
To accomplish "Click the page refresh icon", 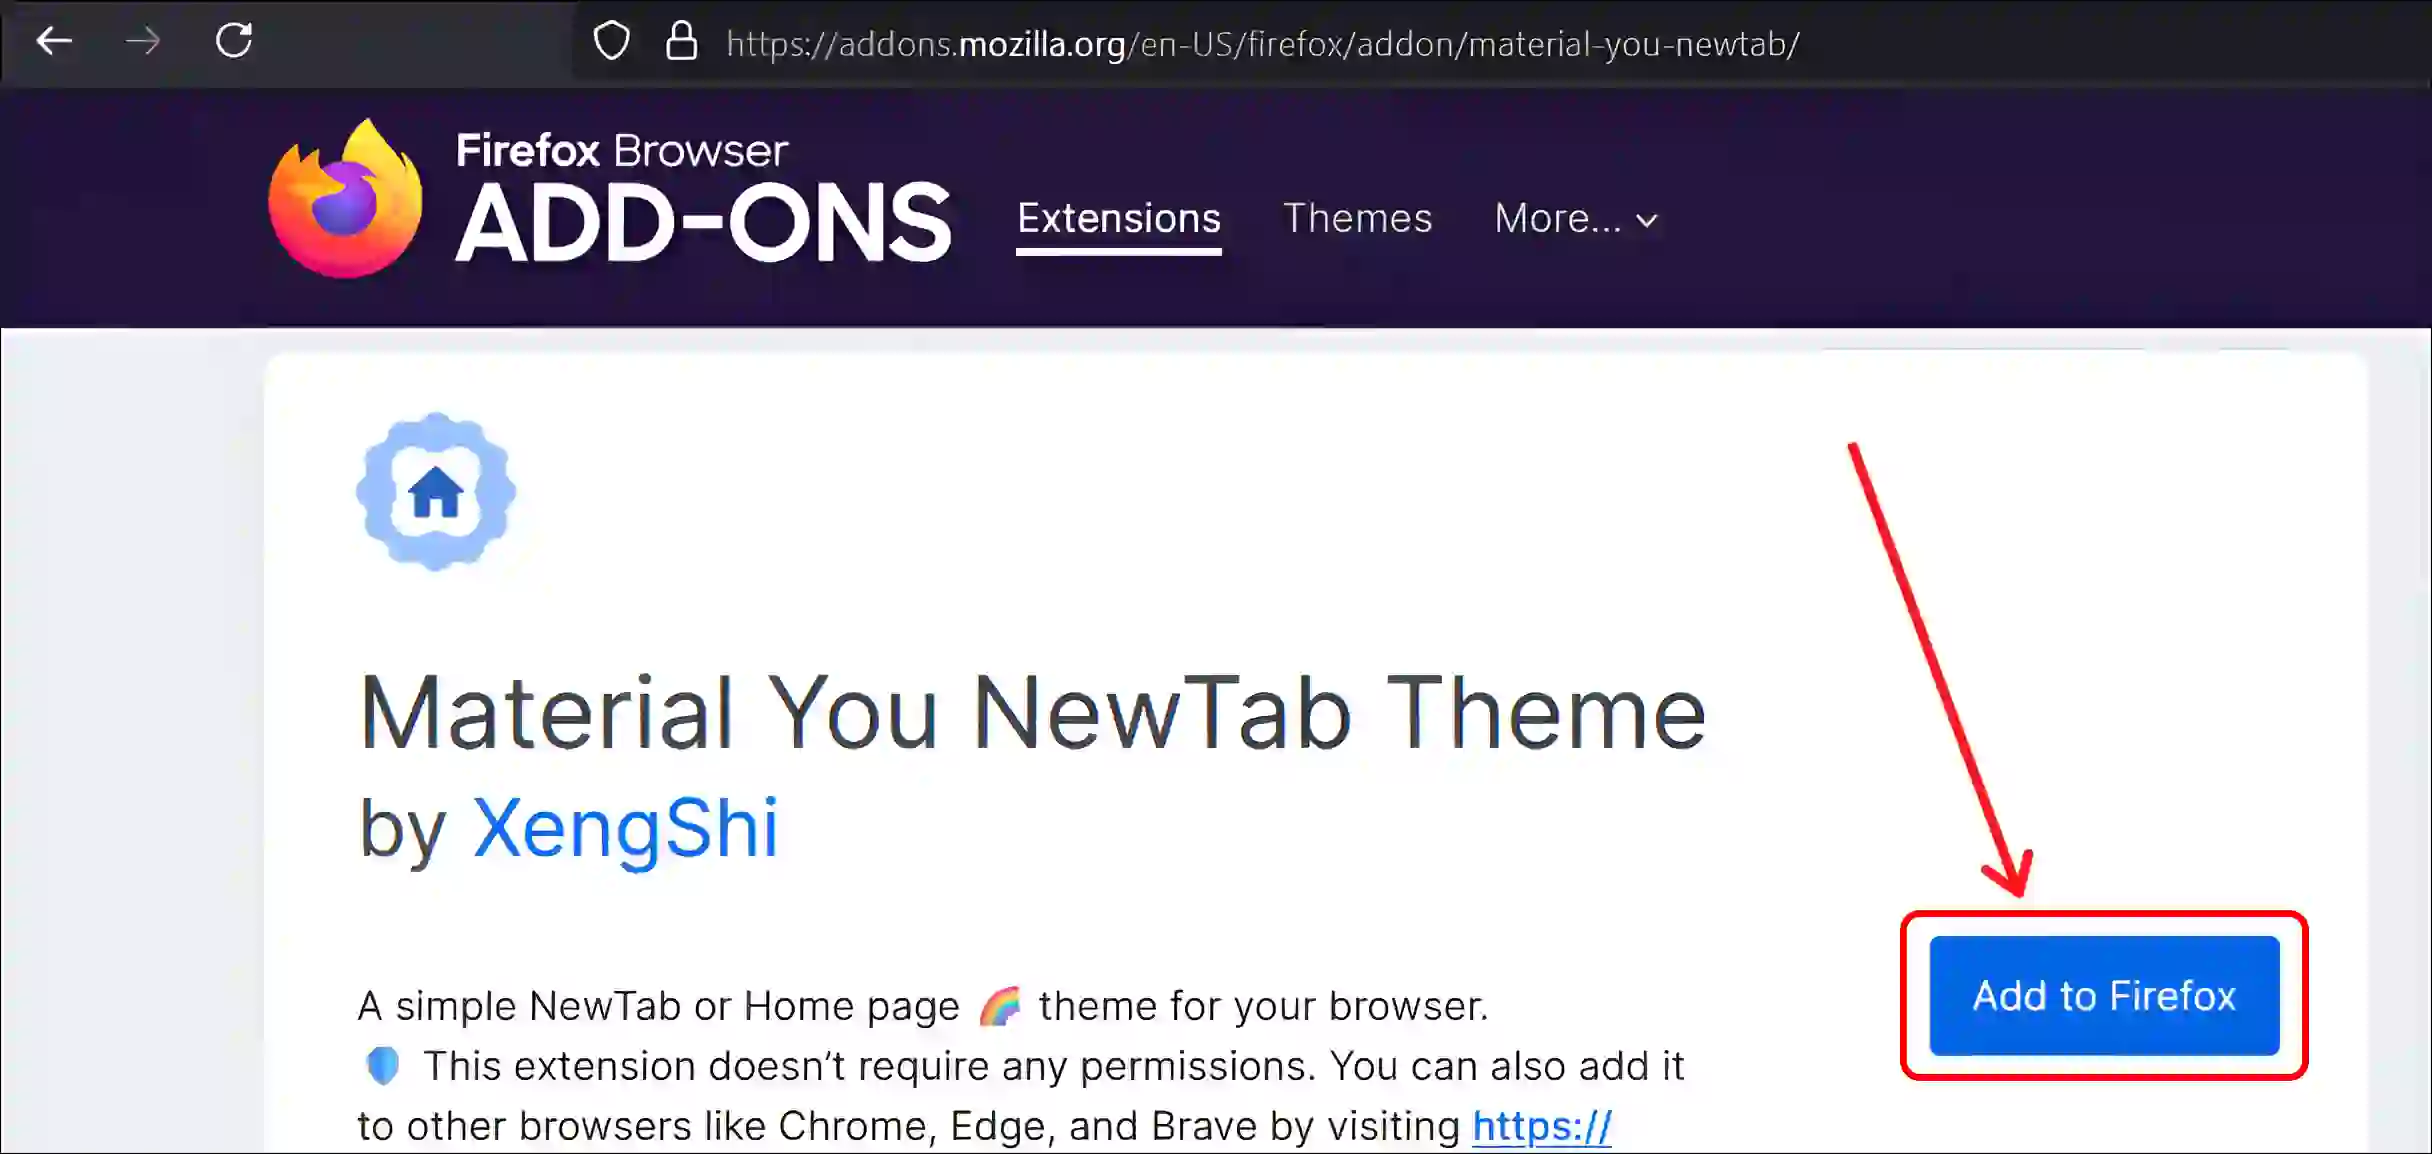I will [234, 42].
